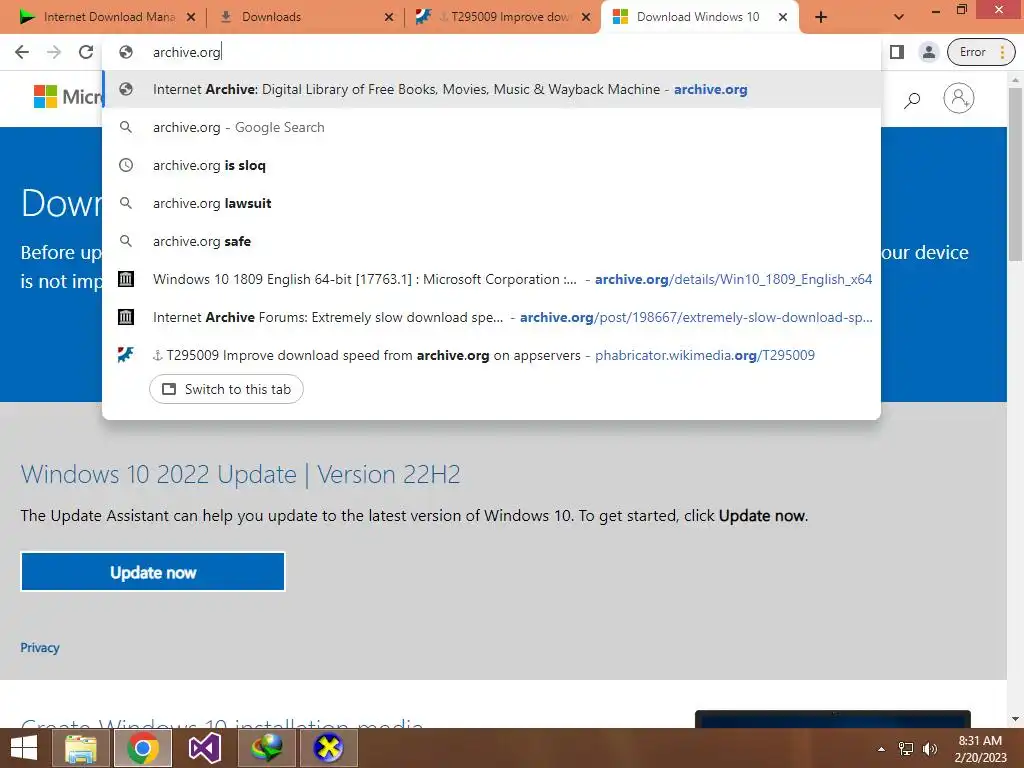
Task: Open Internet Archive Forums slow download suggestion
Action: point(491,317)
